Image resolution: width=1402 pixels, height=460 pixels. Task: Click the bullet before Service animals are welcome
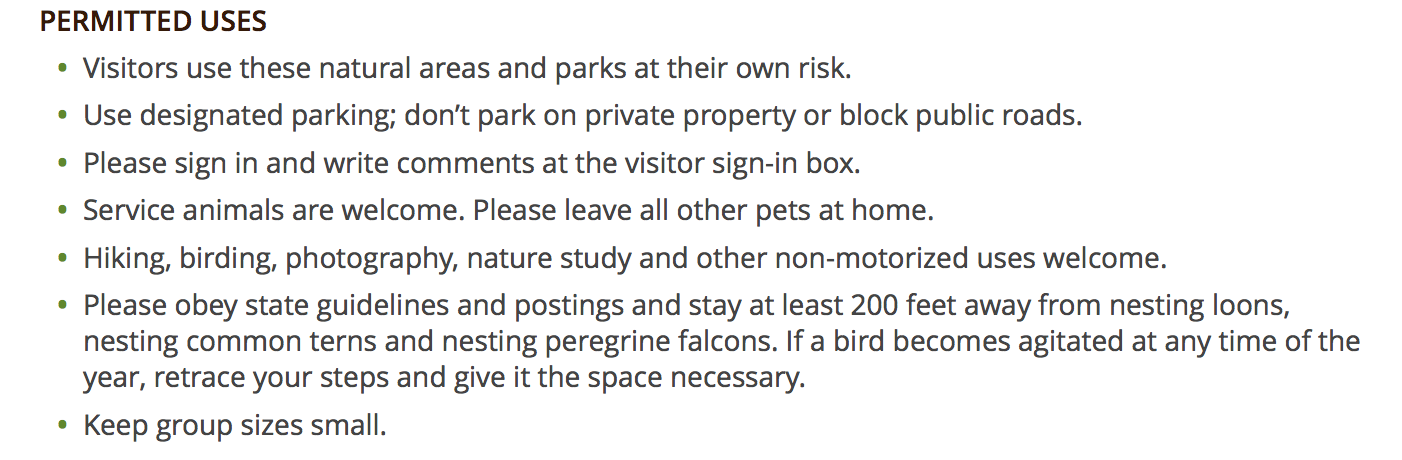[64, 212]
